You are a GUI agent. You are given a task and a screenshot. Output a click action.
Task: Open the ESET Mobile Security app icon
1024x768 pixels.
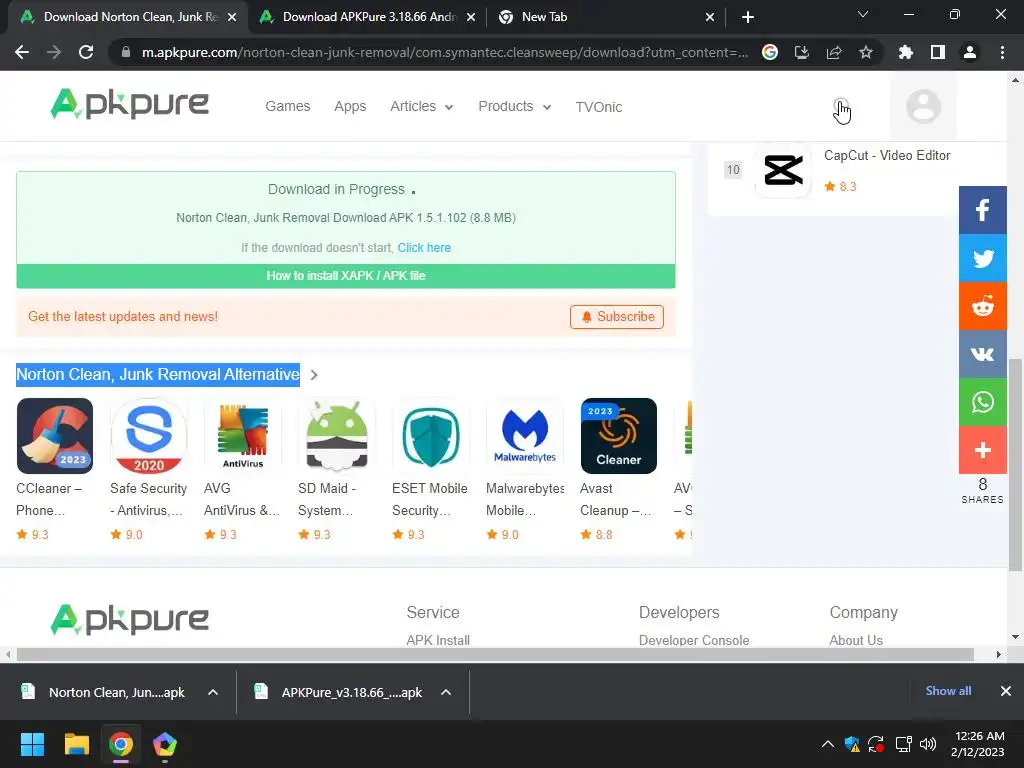pyautogui.click(x=431, y=436)
